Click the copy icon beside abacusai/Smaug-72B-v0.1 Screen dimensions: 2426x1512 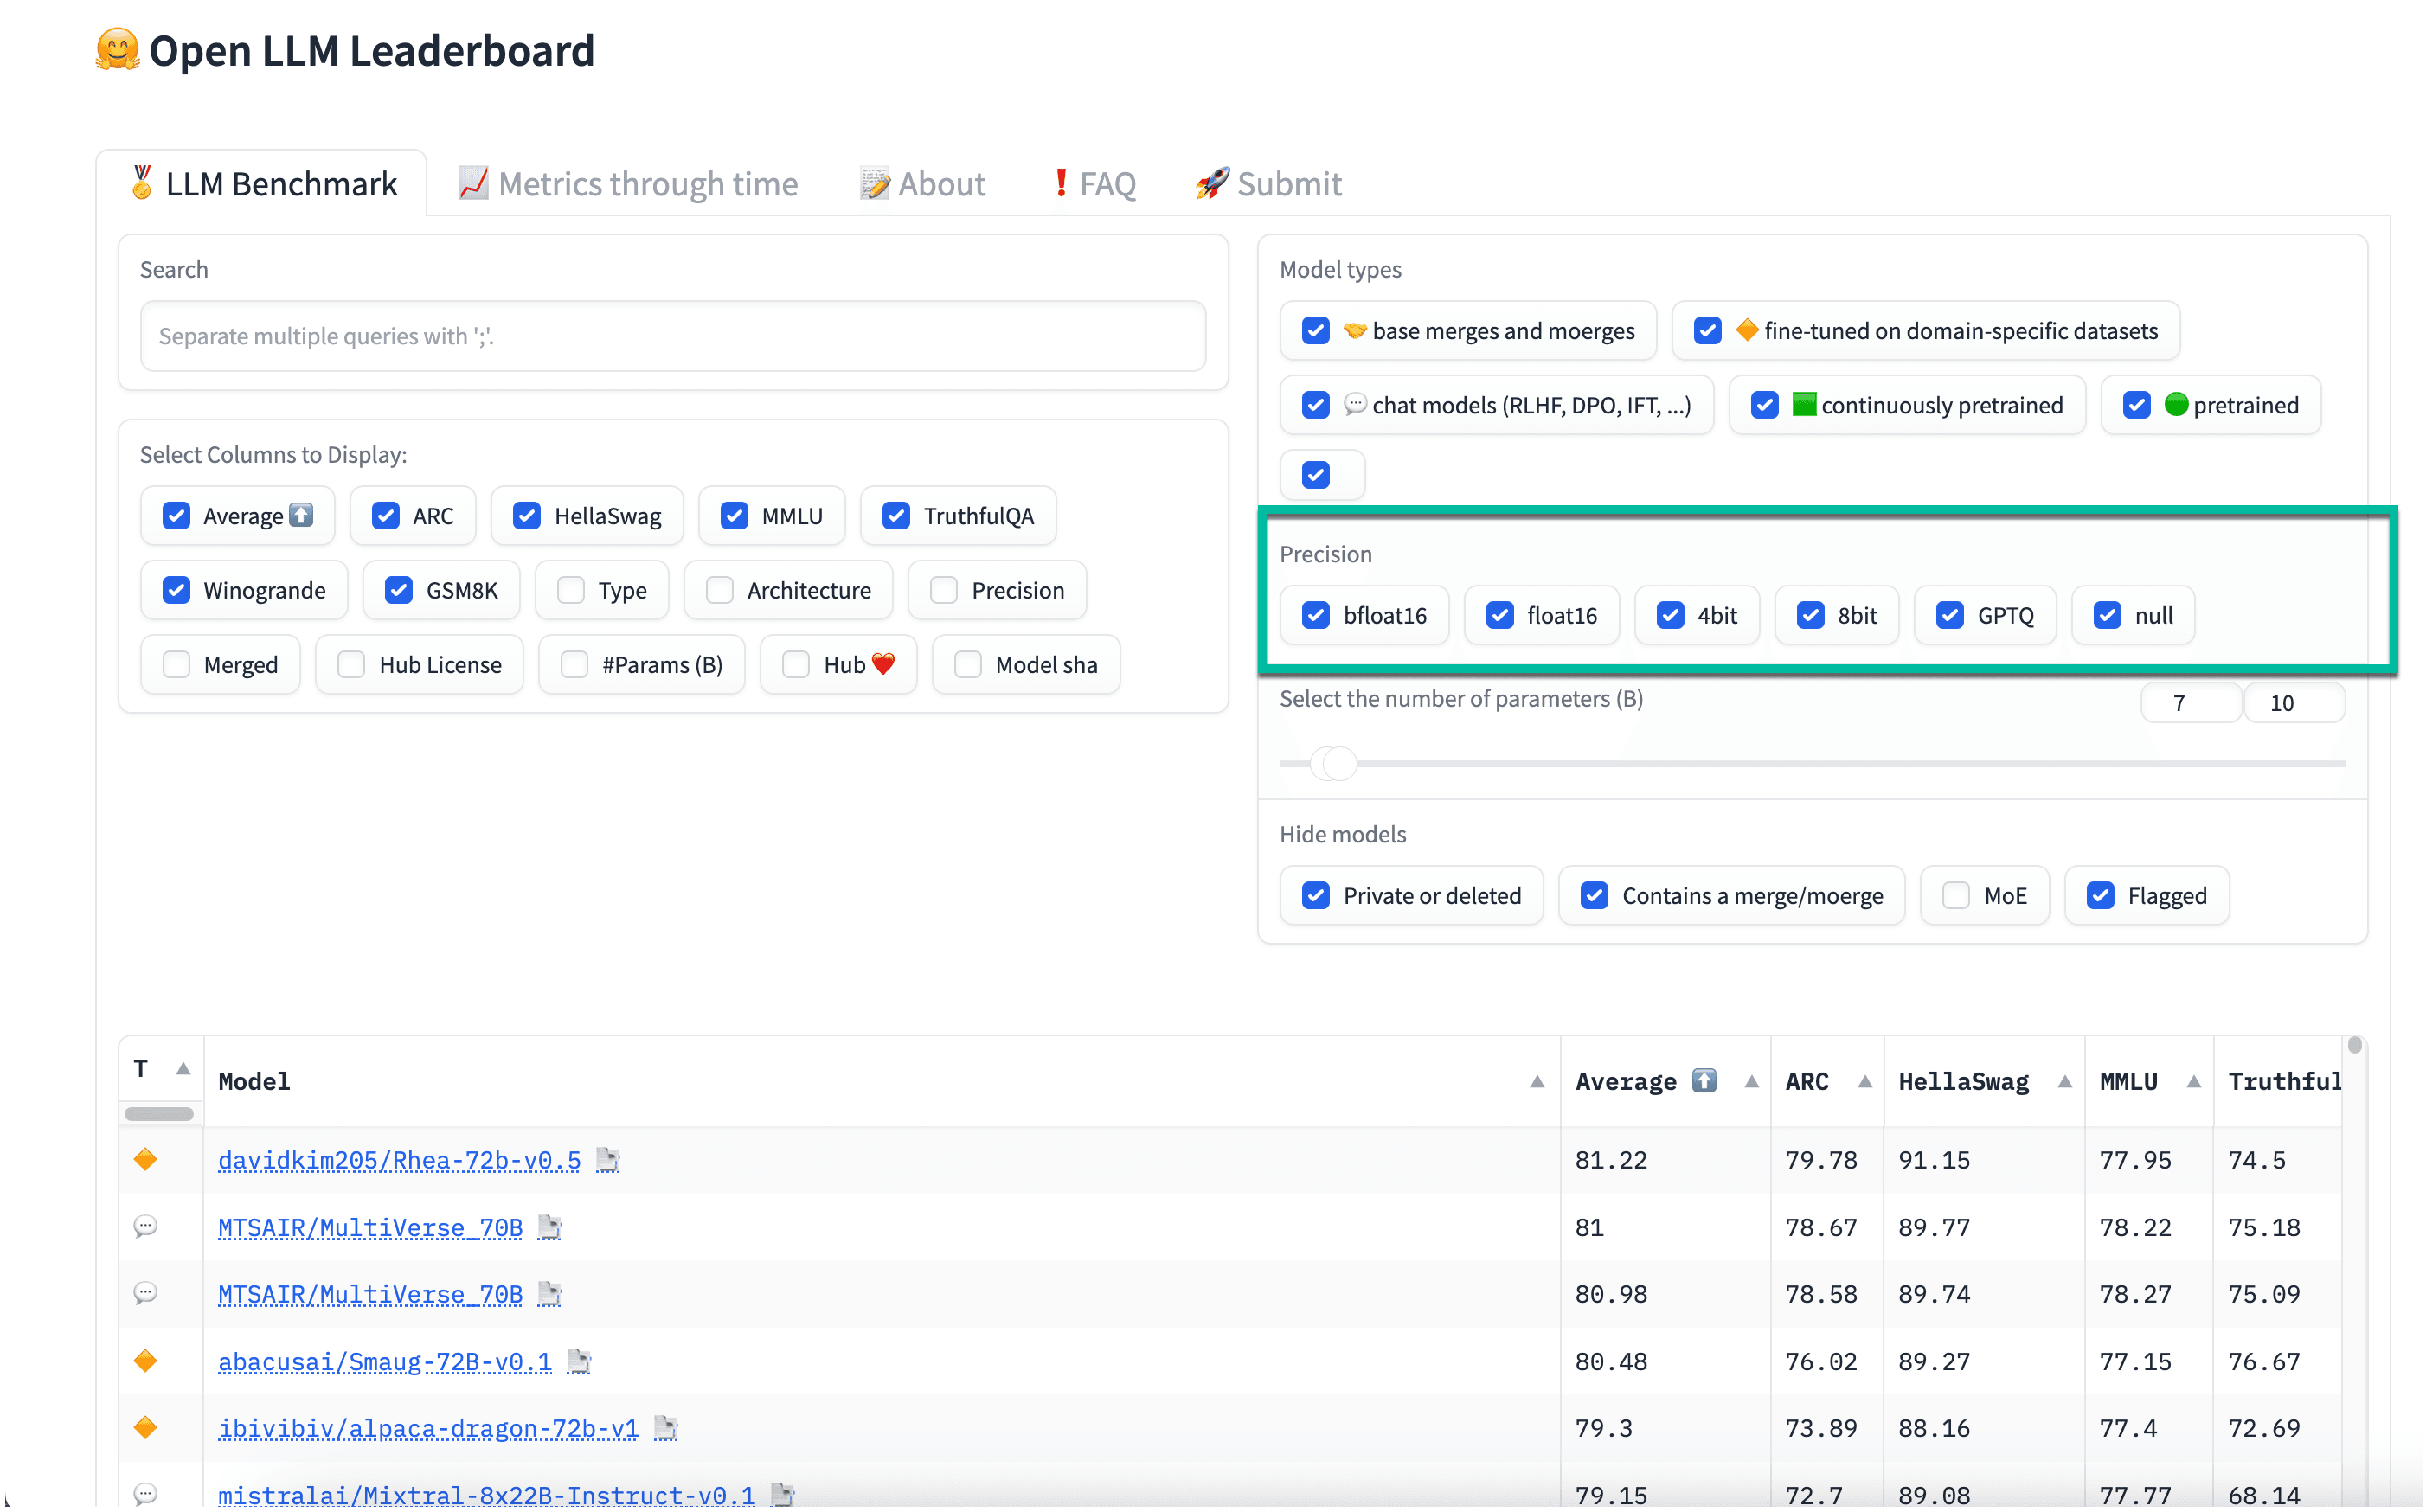579,1361
